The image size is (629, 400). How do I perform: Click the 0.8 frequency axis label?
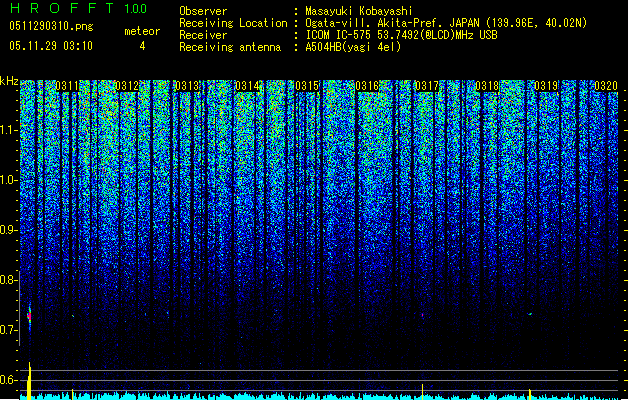(8, 280)
